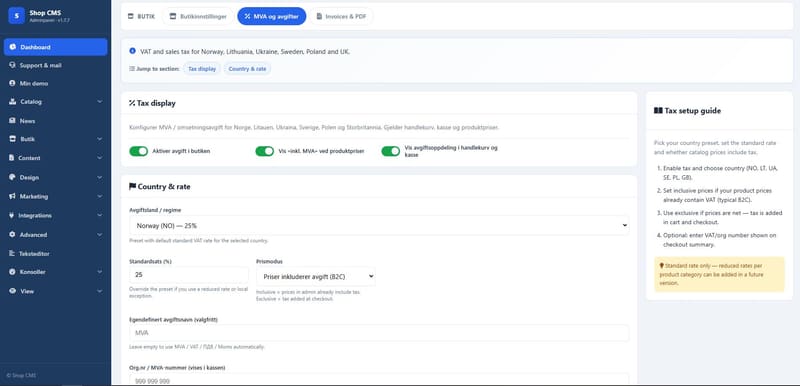Expand the Content menu chevron
Screen dimensions: 800x386
(99, 158)
